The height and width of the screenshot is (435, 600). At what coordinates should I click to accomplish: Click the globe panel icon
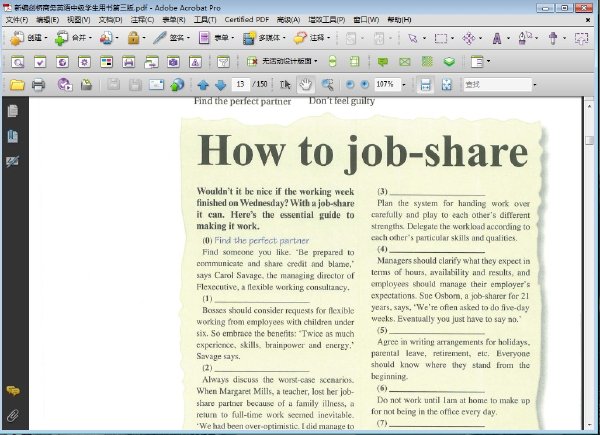tap(62, 62)
